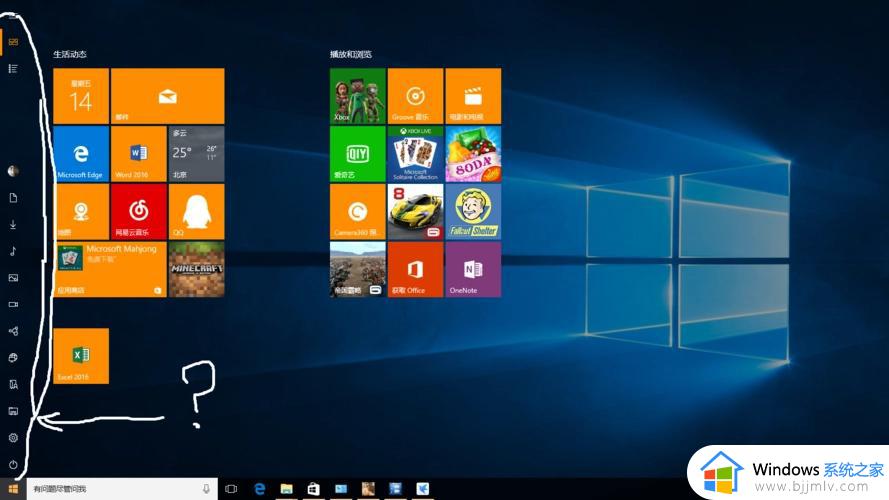Launch the Fallout Shelter tile
Image resolution: width=889 pixels, height=500 pixels.
pyautogui.click(x=473, y=212)
